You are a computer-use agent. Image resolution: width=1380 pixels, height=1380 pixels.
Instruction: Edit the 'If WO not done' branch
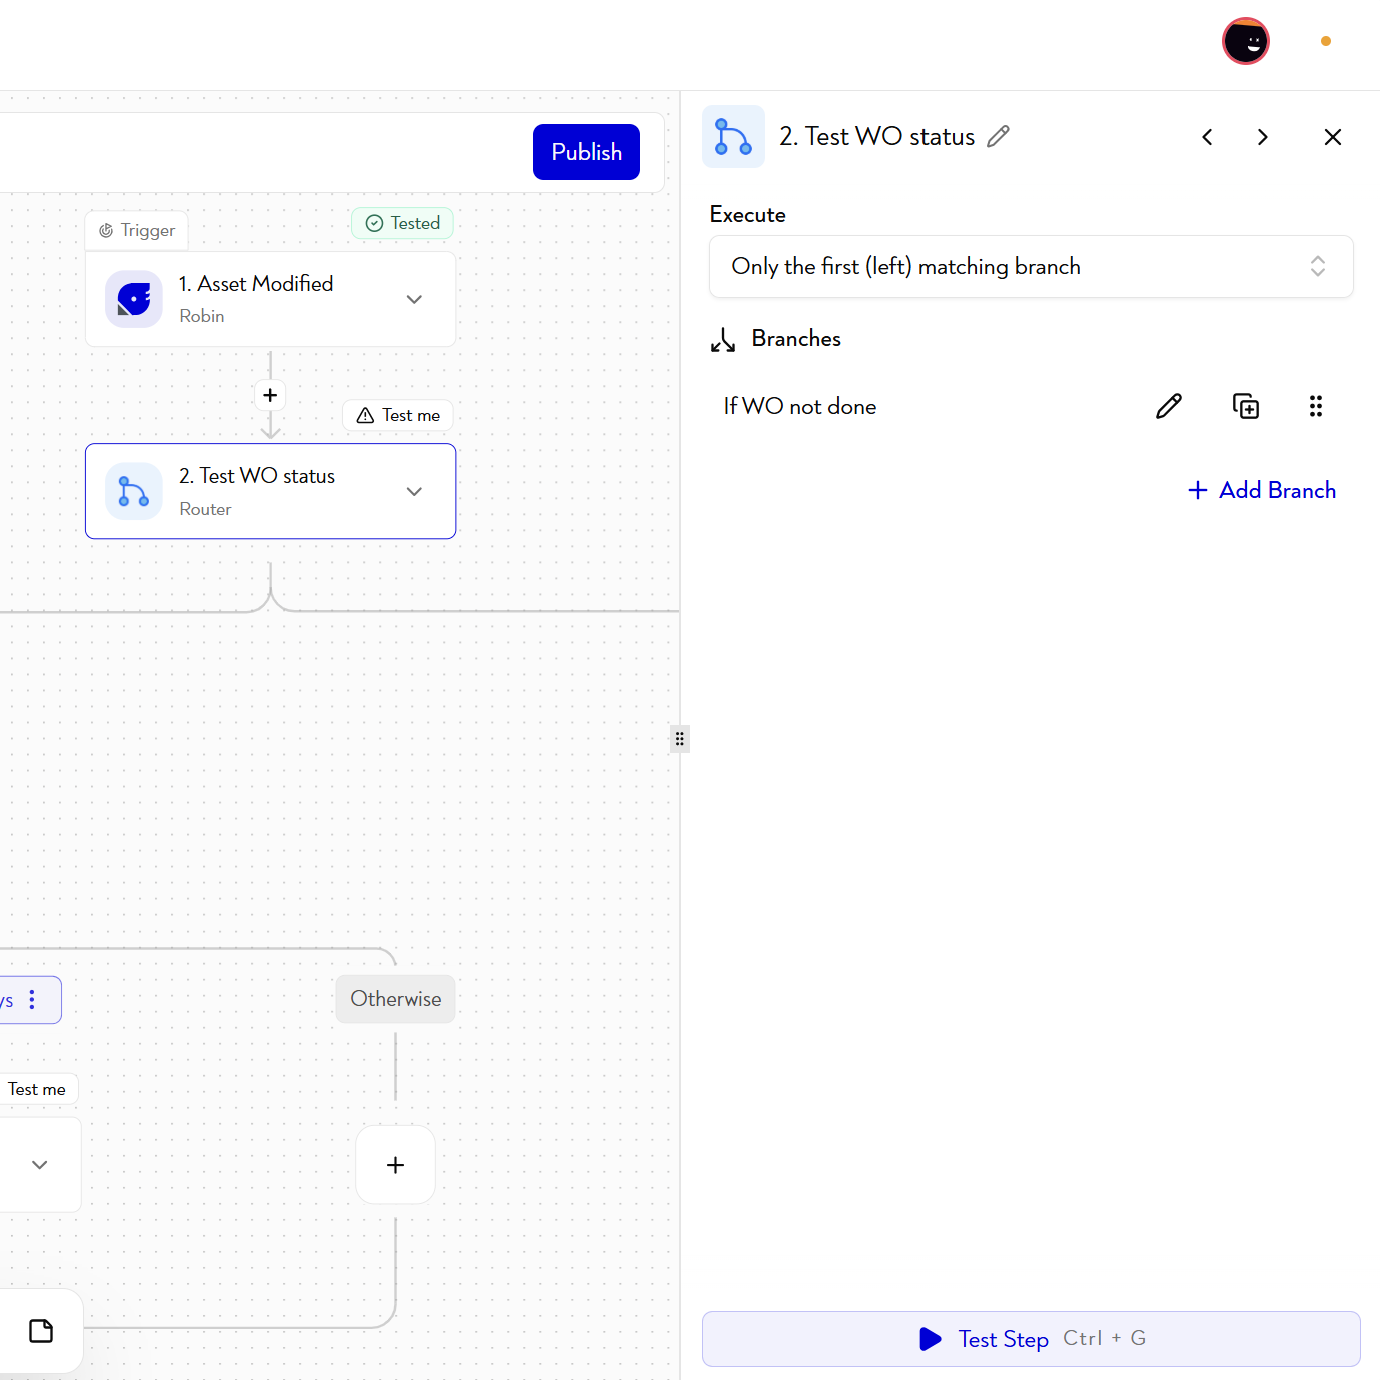(x=1169, y=406)
